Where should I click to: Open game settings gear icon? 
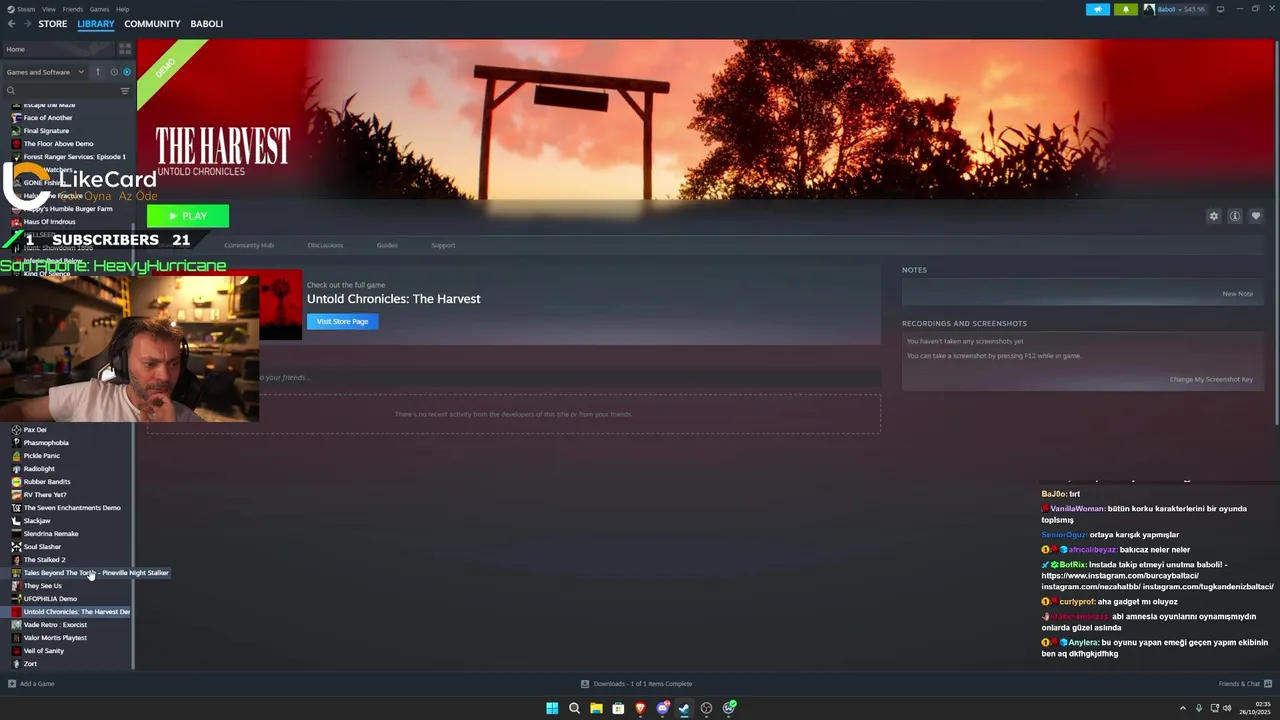coord(1214,216)
